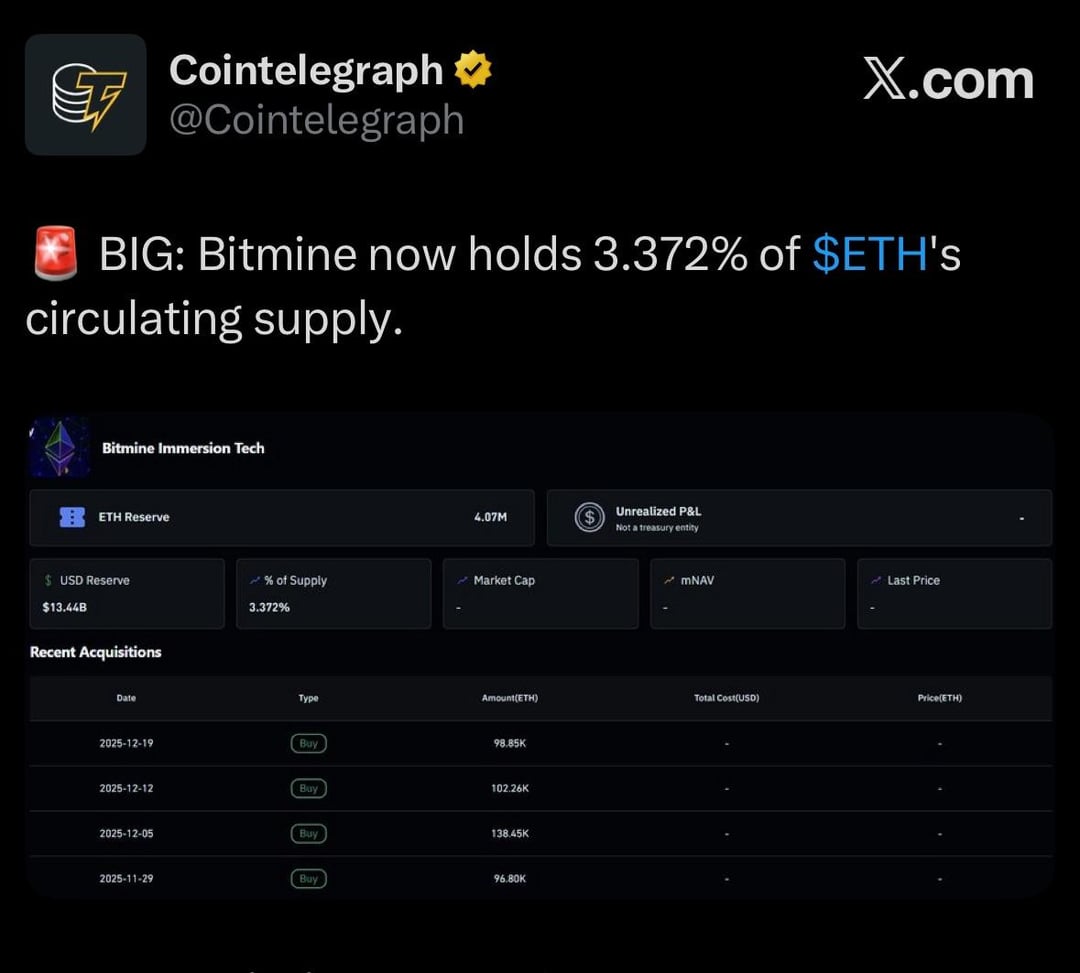Viewport: 1080px width, 973px height.
Task: Click the Buy badge for 2025-12-19
Action: tap(309, 743)
